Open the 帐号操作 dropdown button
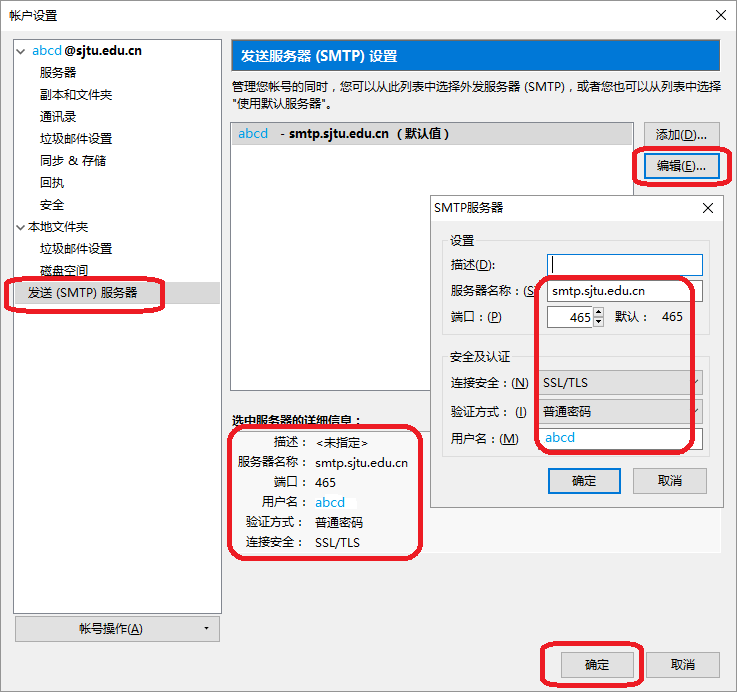This screenshot has width=737, height=692. [x=117, y=629]
